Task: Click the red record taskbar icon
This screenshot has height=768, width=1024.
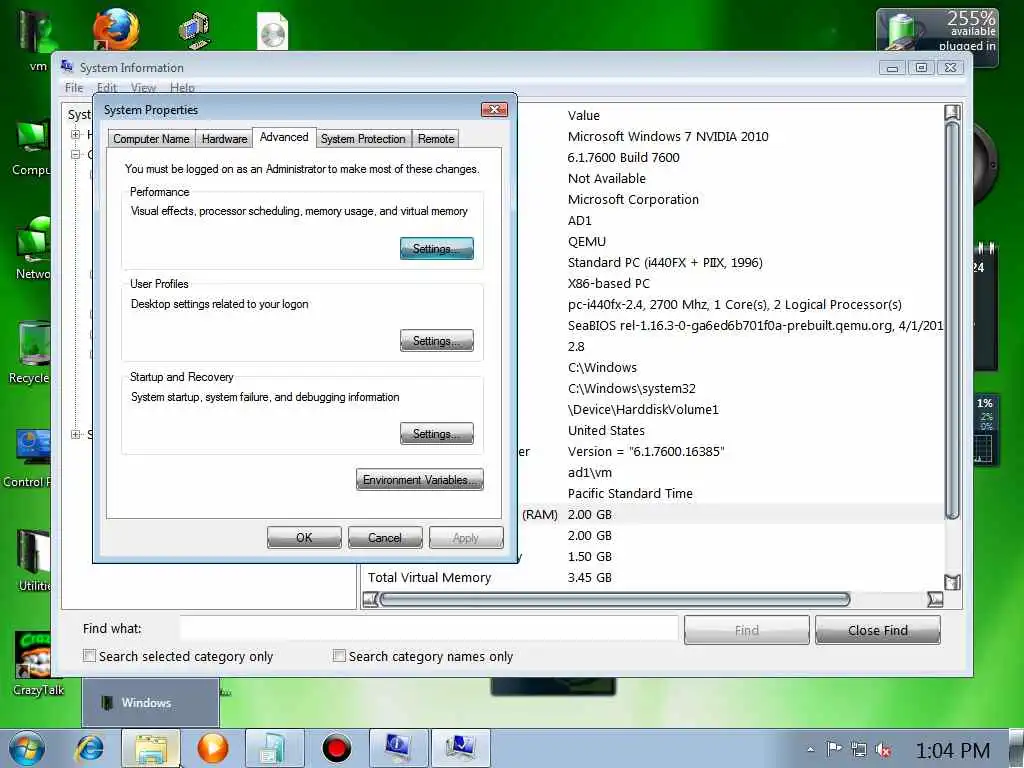Action: coord(336,748)
